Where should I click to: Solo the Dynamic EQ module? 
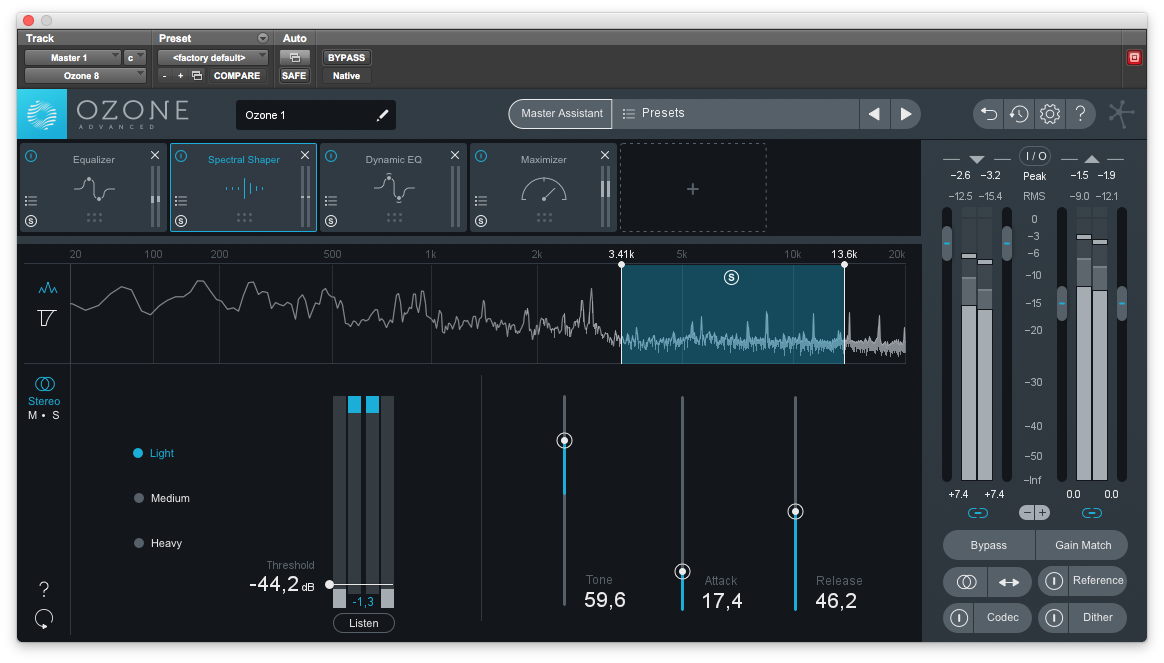coord(331,221)
